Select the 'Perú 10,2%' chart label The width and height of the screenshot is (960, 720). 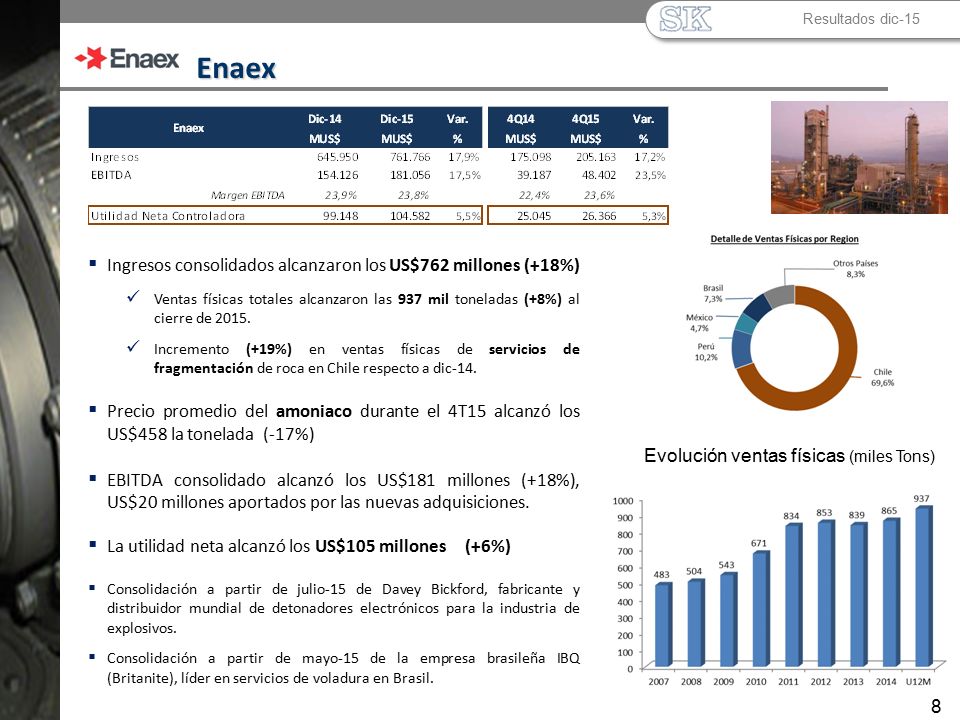point(706,351)
